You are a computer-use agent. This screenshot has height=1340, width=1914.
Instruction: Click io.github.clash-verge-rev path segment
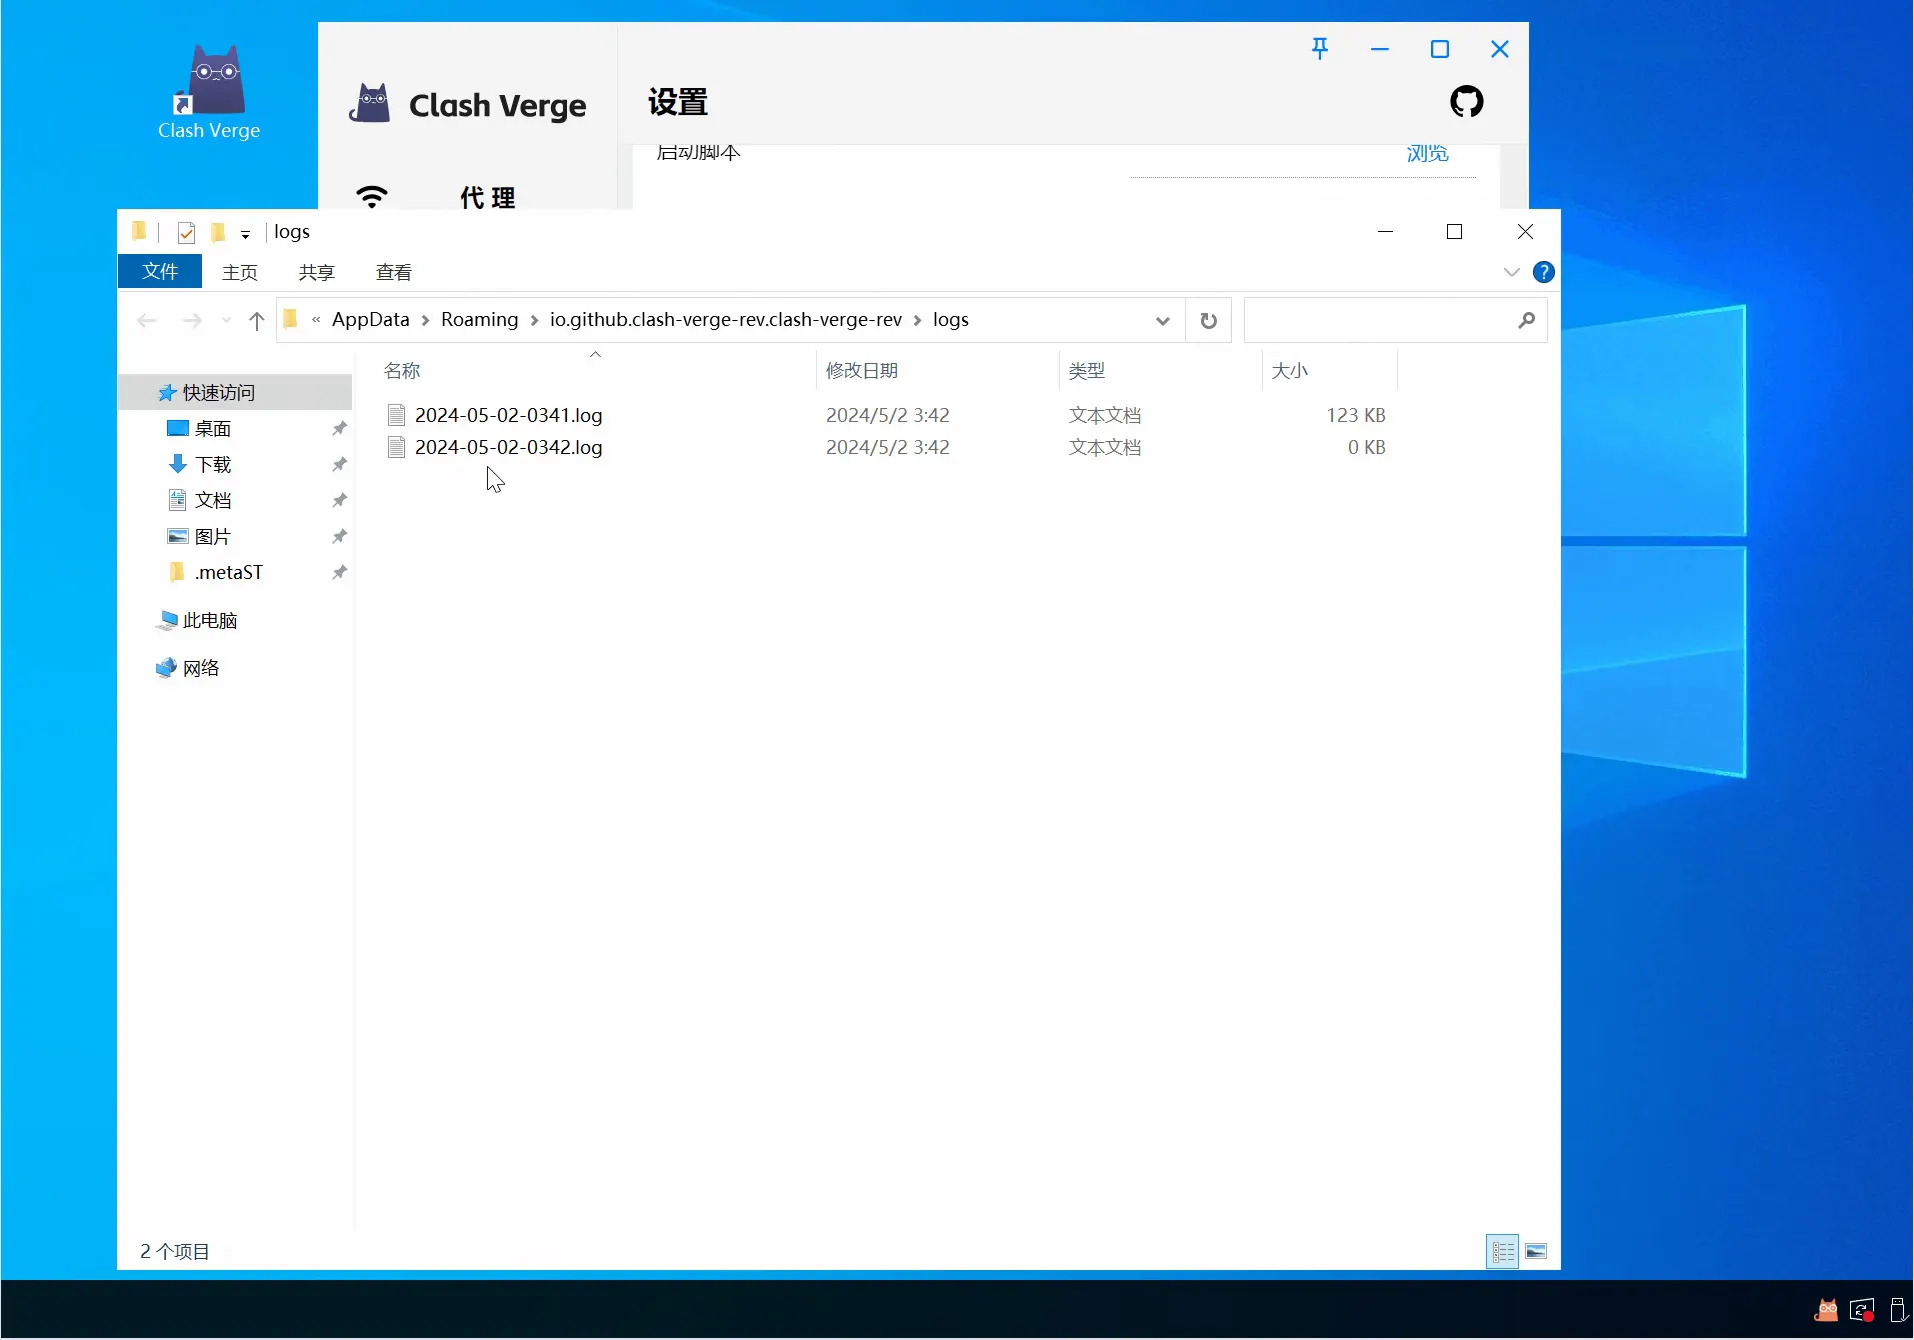tap(726, 319)
